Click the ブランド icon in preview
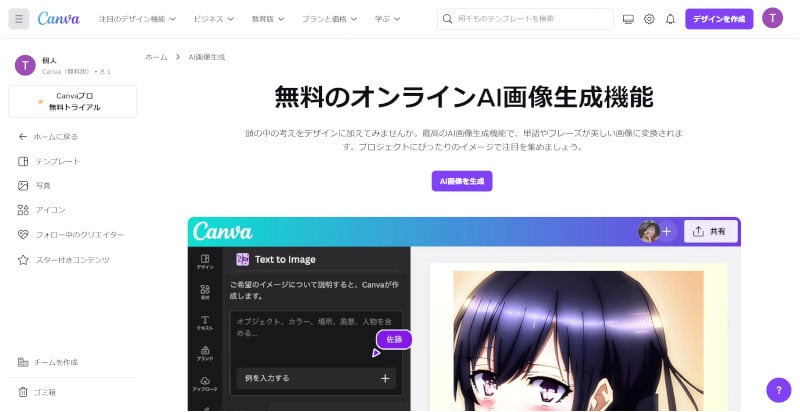Screen dimensions: 800x412 pyautogui.click(x=205, y=353)
